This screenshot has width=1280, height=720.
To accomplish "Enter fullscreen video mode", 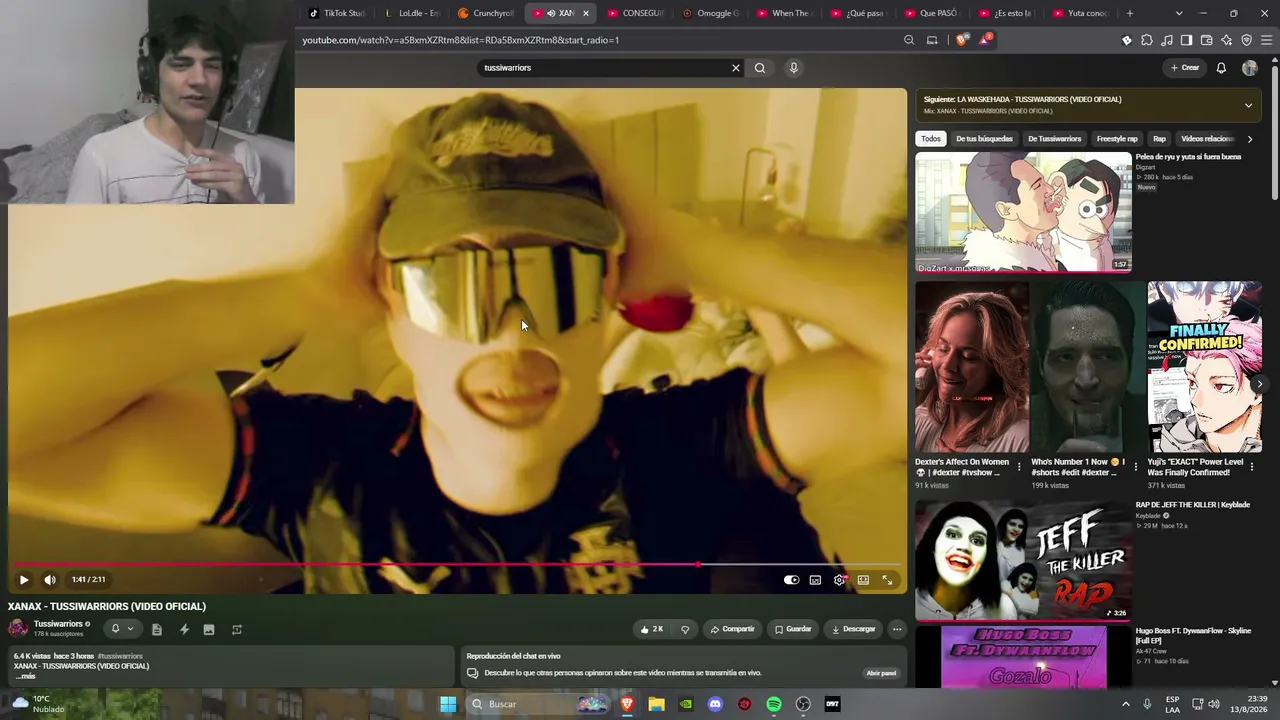I will pos(887,579).
